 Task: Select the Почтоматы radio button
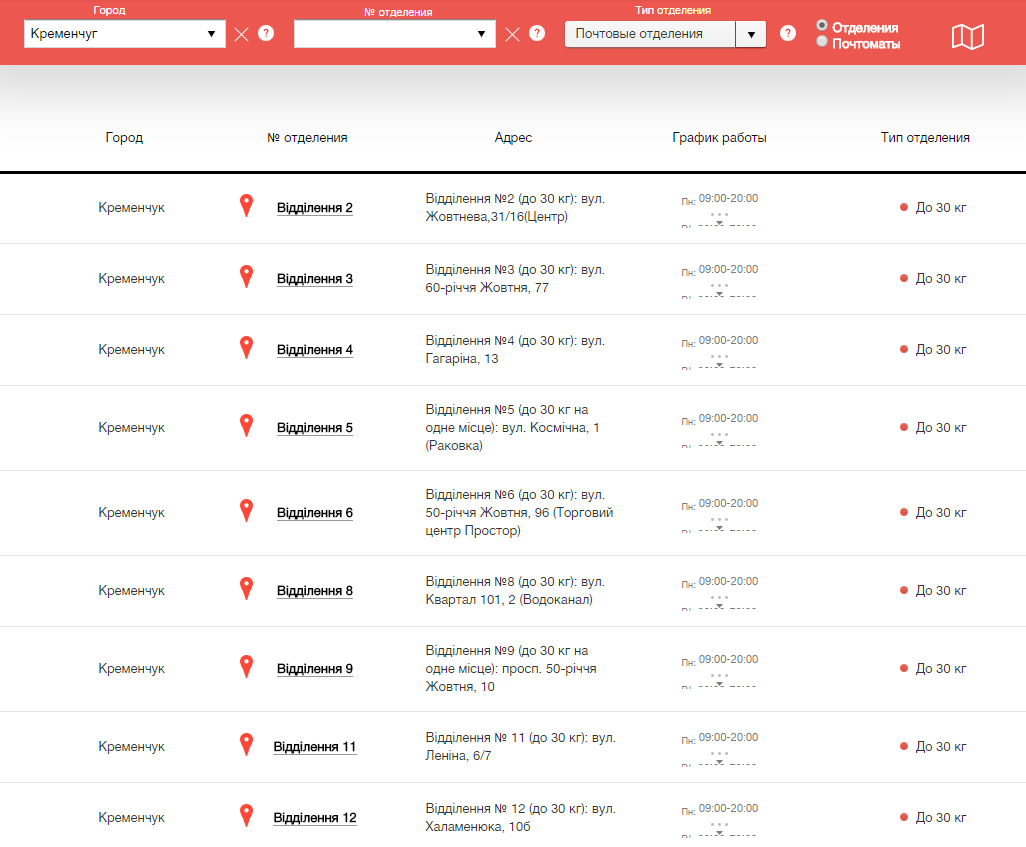click(822, 42)
